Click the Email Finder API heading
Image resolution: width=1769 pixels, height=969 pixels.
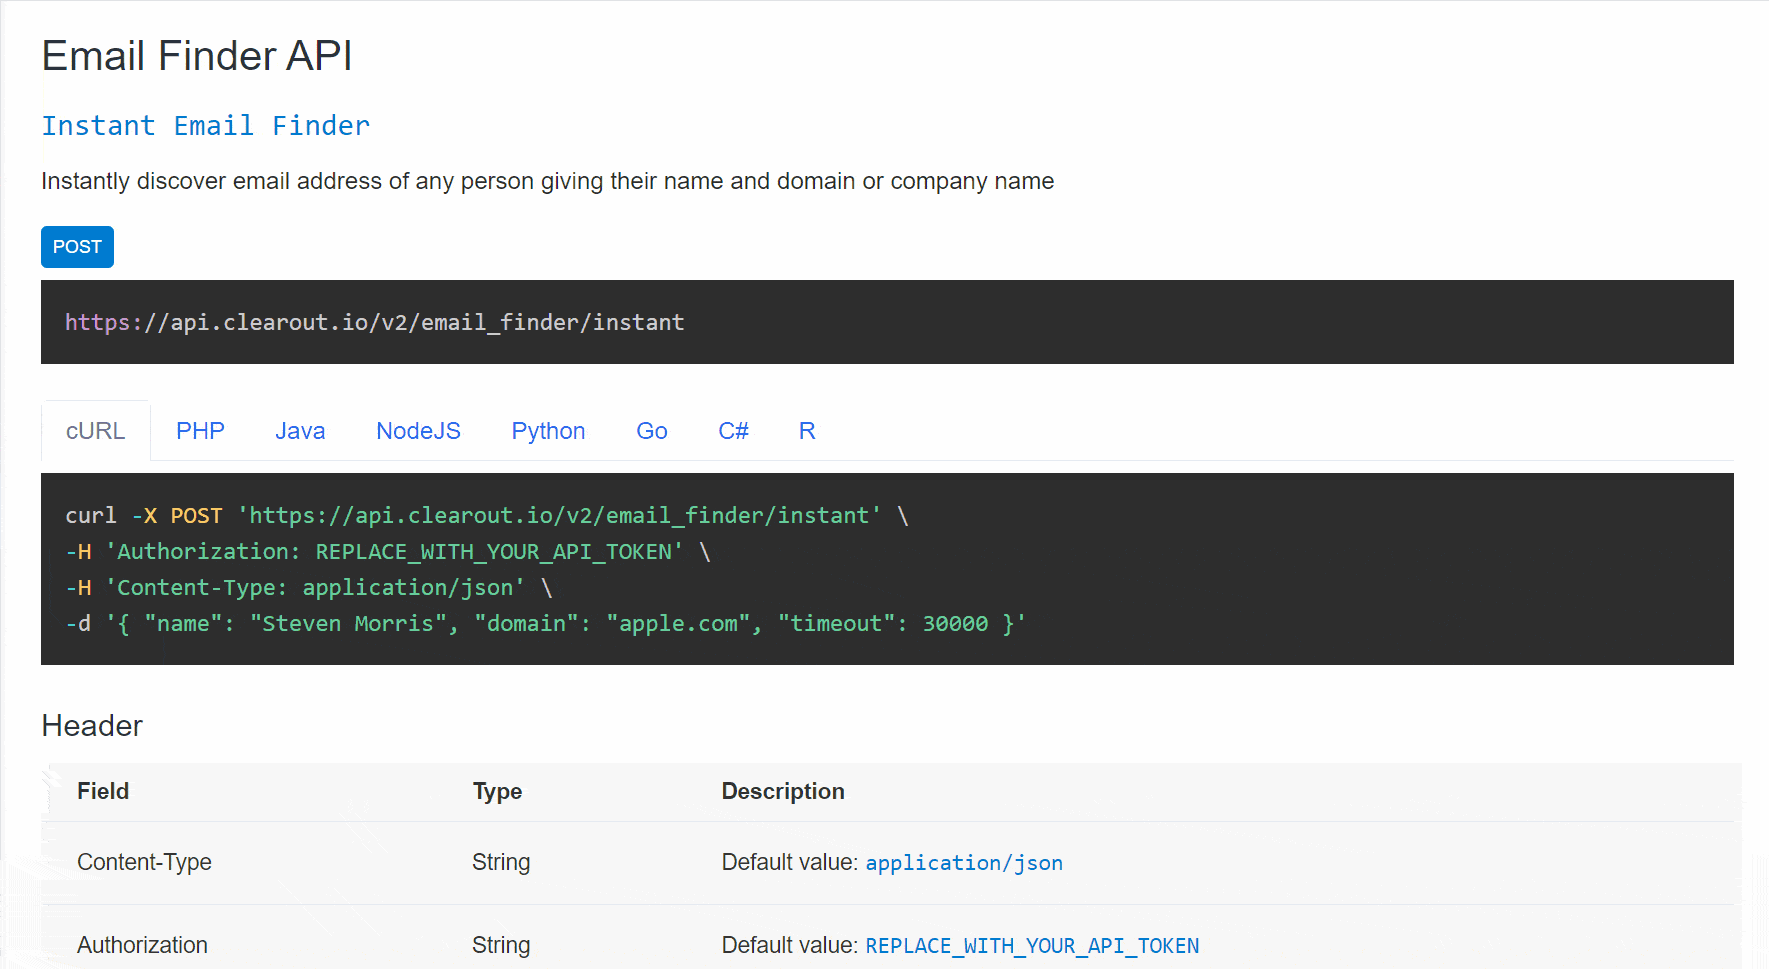click(196, 56)
